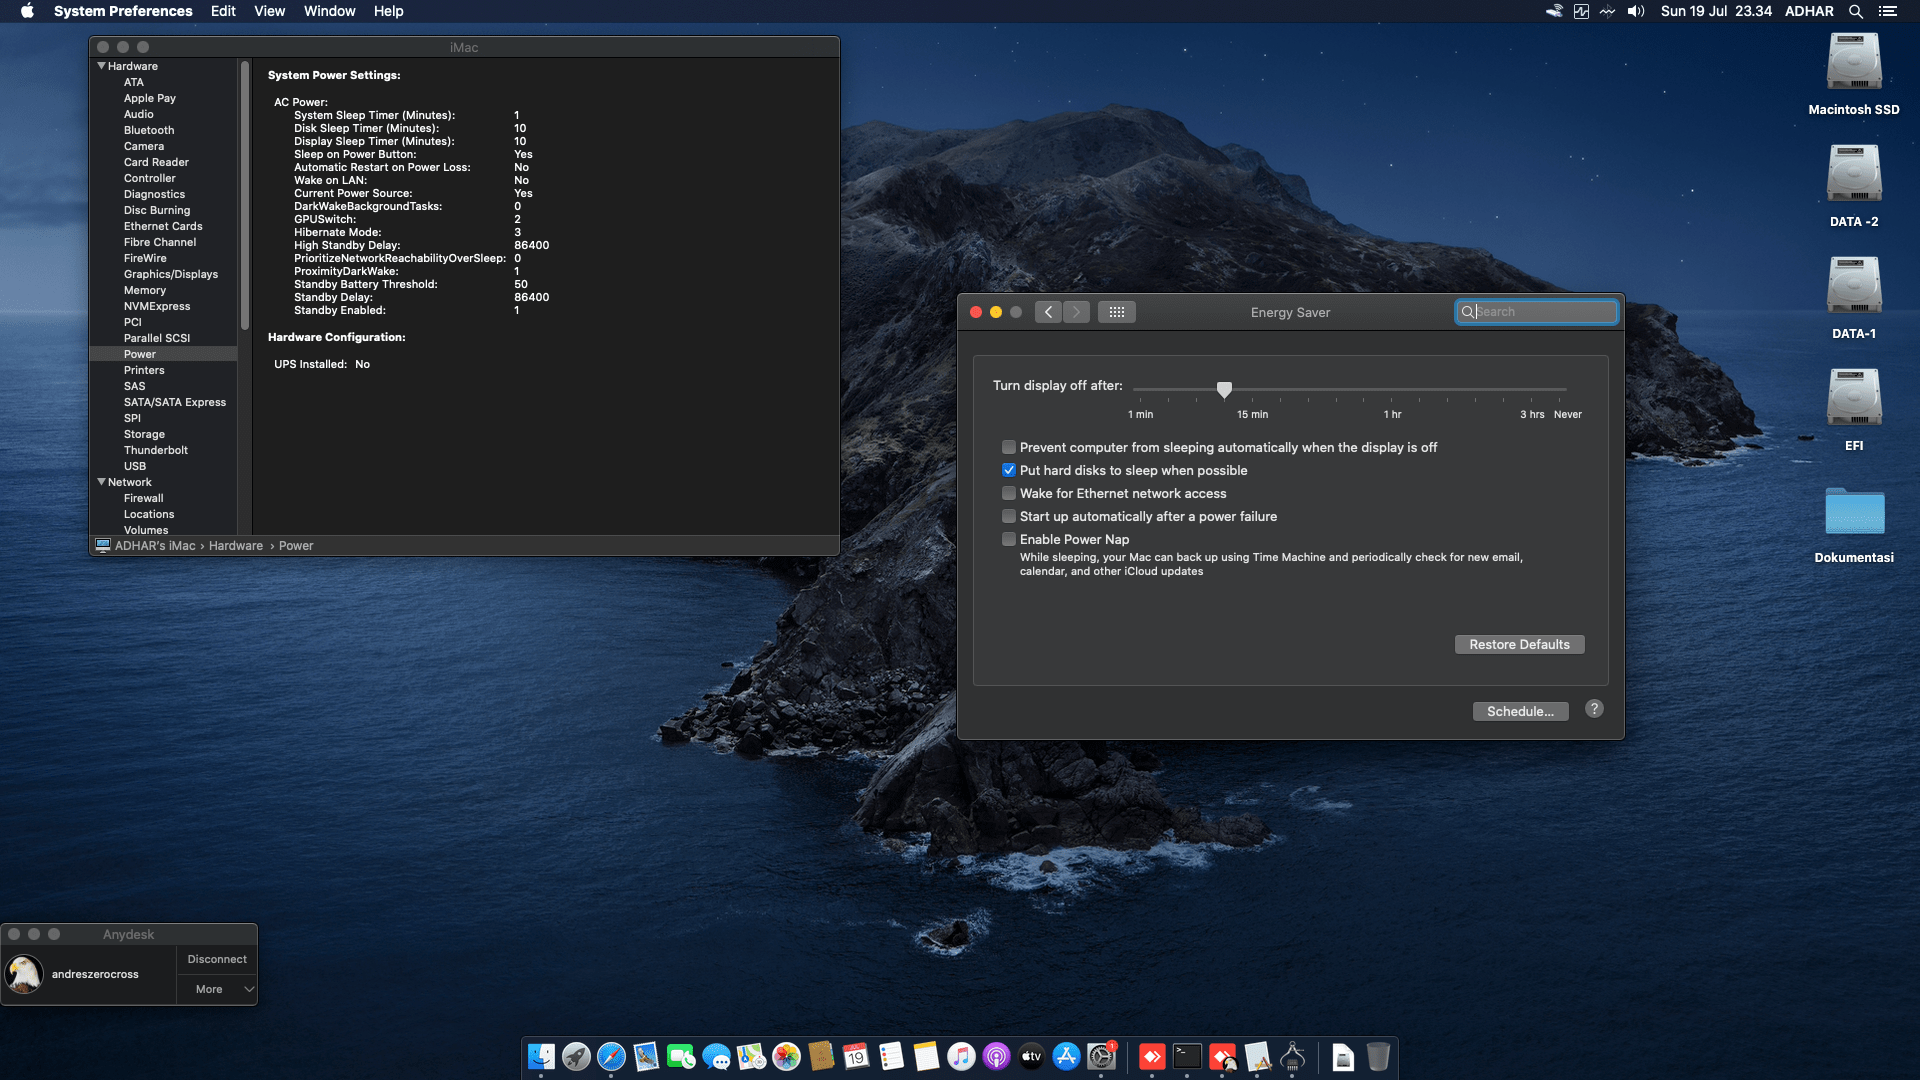The image size is (1920, 1080).
Task: Open Terminal from the Dock
Action: 1187,1056
